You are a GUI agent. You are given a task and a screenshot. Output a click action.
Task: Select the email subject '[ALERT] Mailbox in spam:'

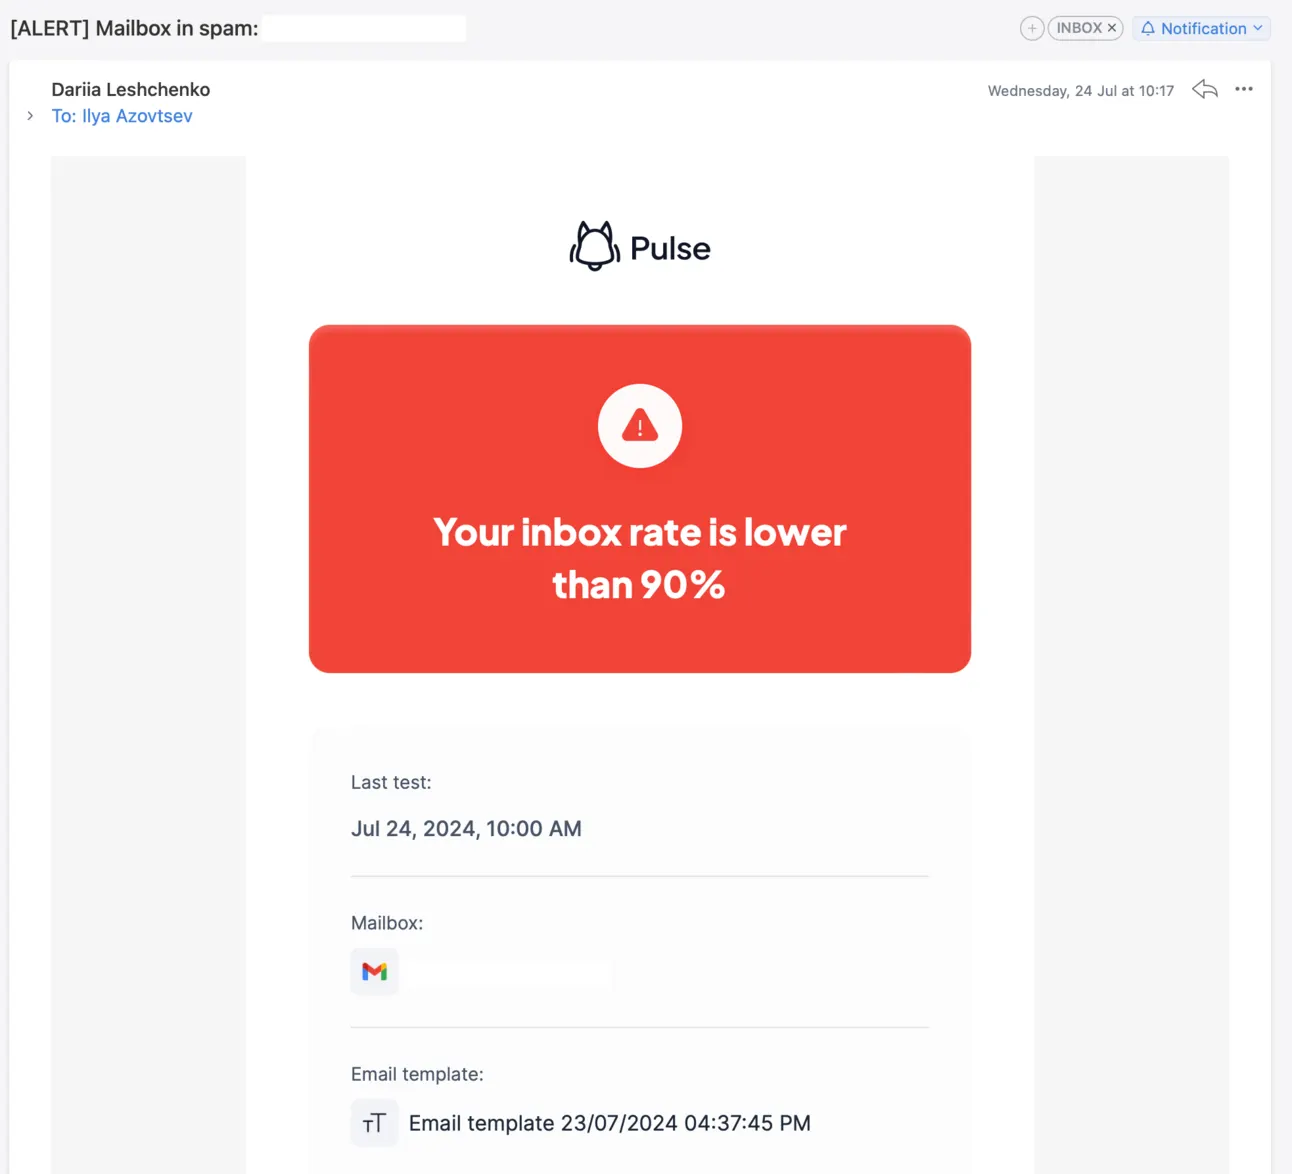[134, 28]
